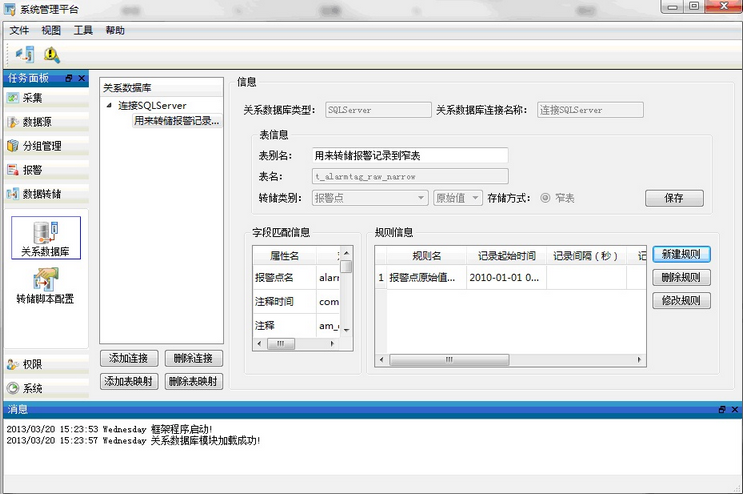
Task: Click the 关系数据库类型 SQLServer field
Action: (x=378, y=110)
